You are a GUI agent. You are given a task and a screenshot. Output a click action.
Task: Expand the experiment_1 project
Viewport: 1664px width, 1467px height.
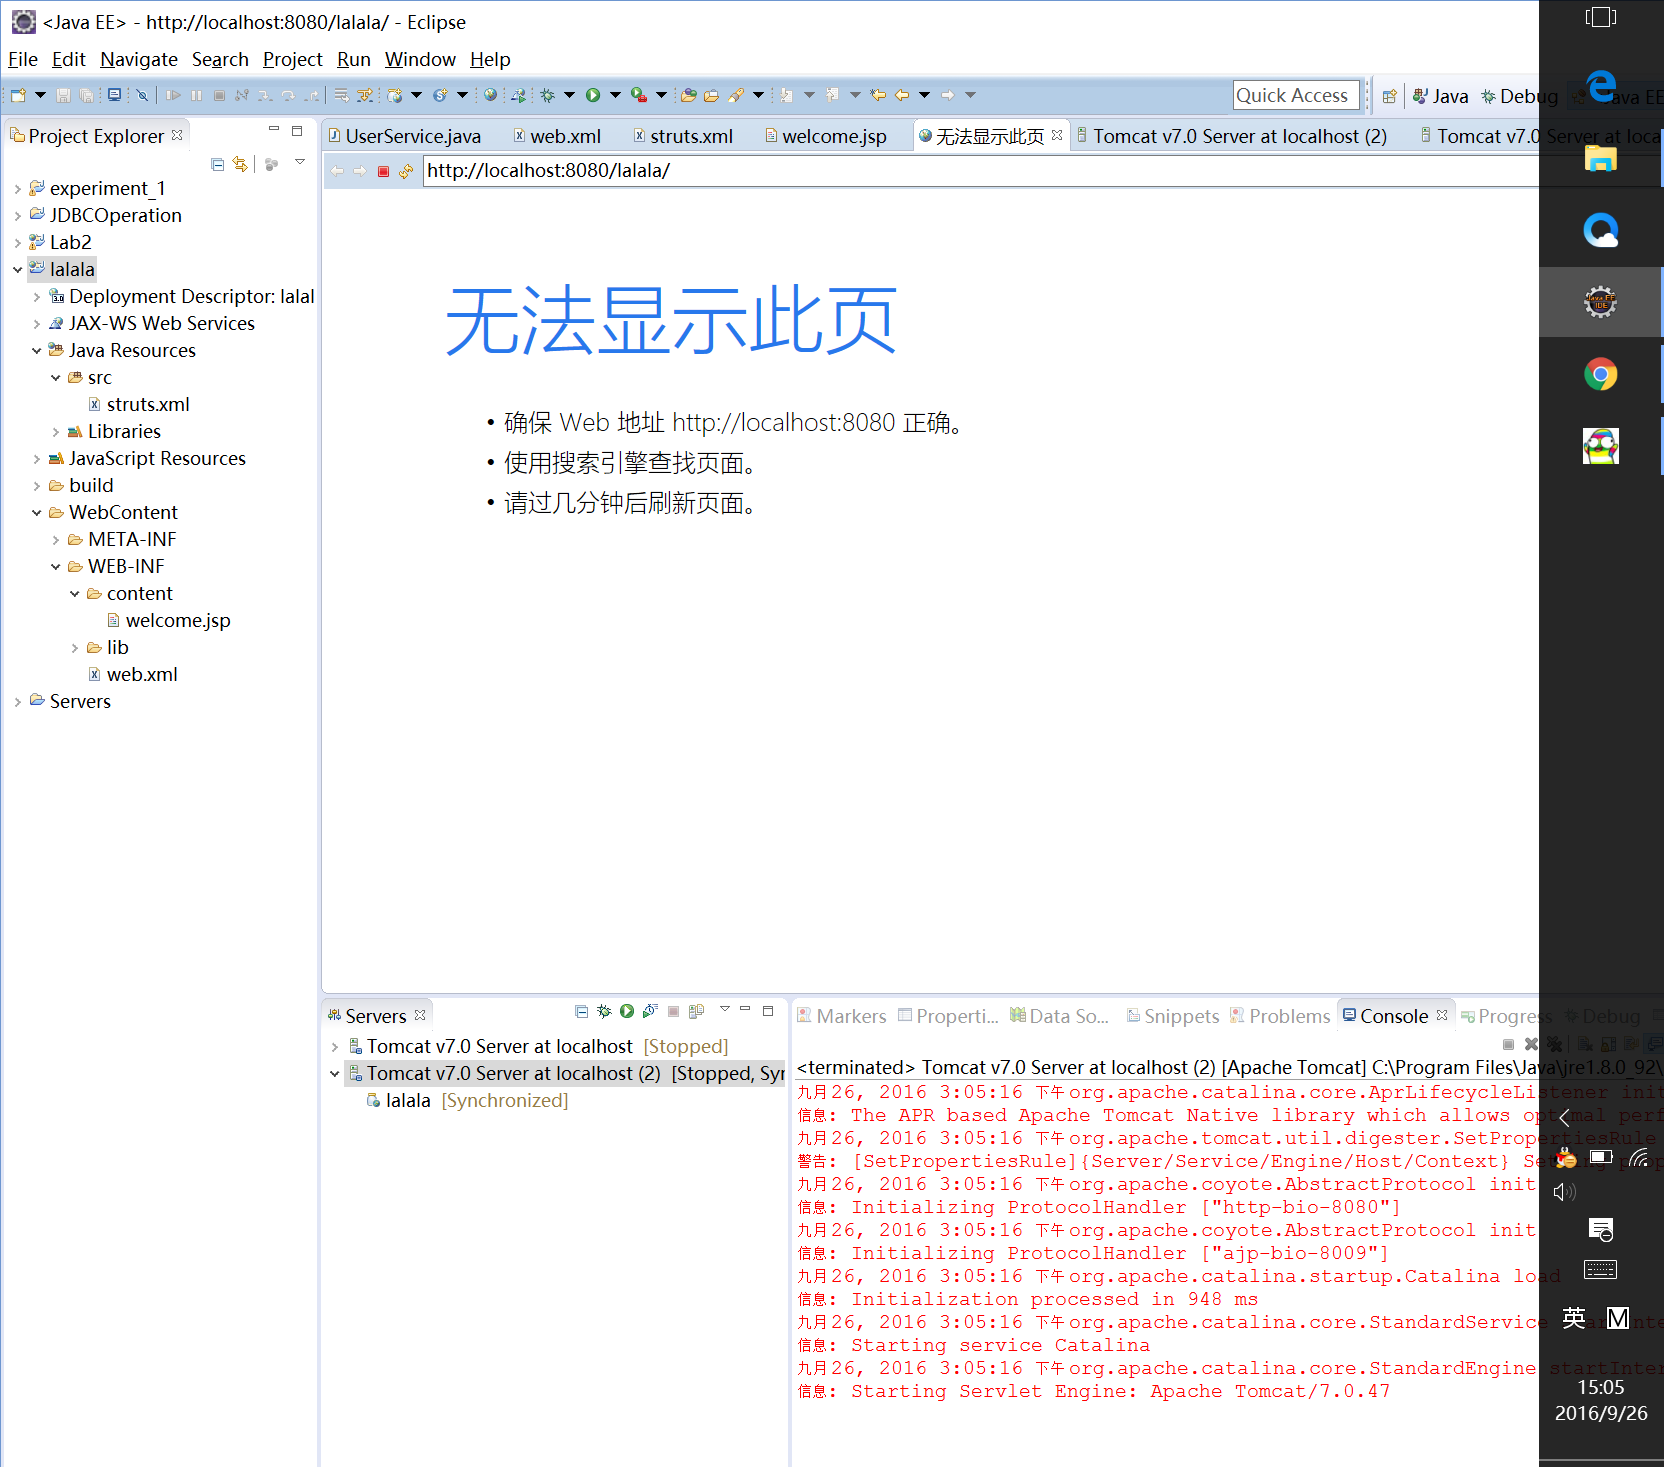[18, 189]
